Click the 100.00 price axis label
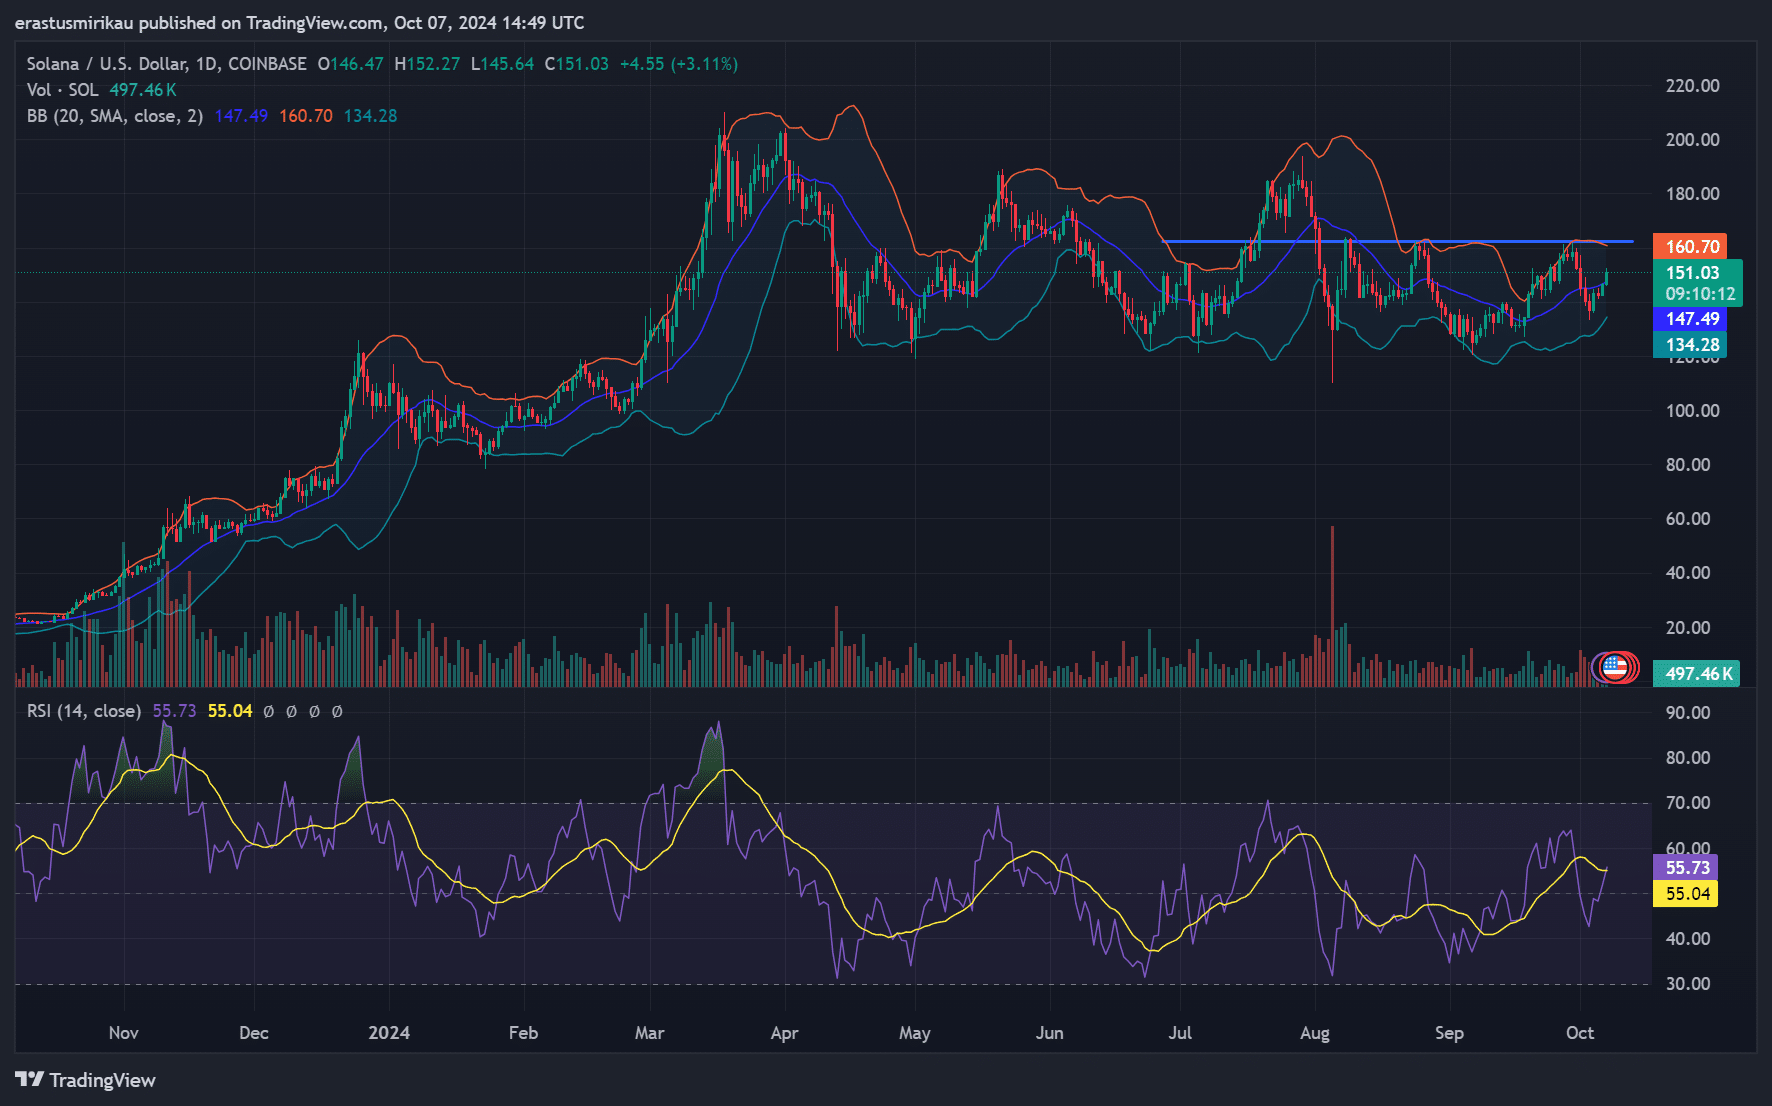The height and width of the screenshot is (1106, 1772). pos(1692,411)
